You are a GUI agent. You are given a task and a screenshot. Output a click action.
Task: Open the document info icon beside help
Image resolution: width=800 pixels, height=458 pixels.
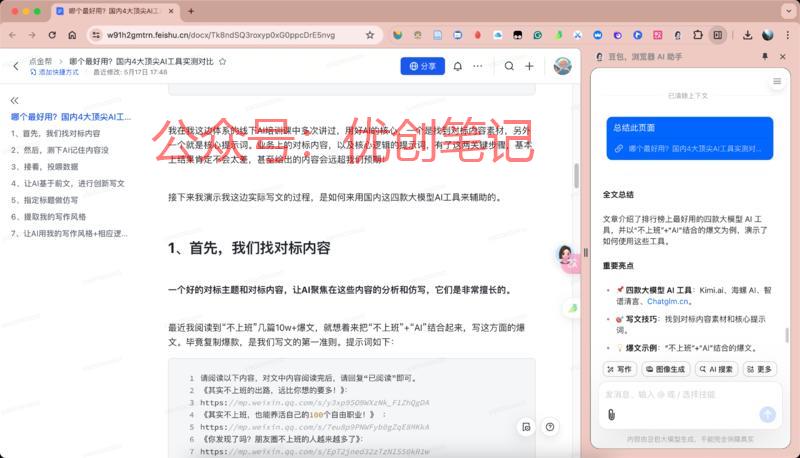[x=526, y=427]
